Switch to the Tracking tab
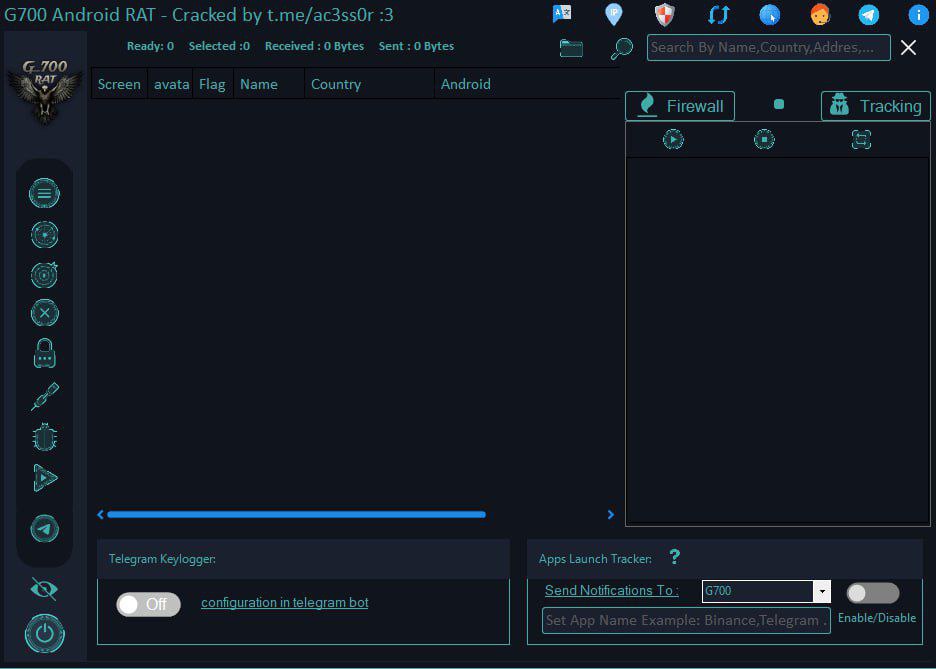Screen dimensions: 936x669 pyautogui.click(x=875, y=106)
